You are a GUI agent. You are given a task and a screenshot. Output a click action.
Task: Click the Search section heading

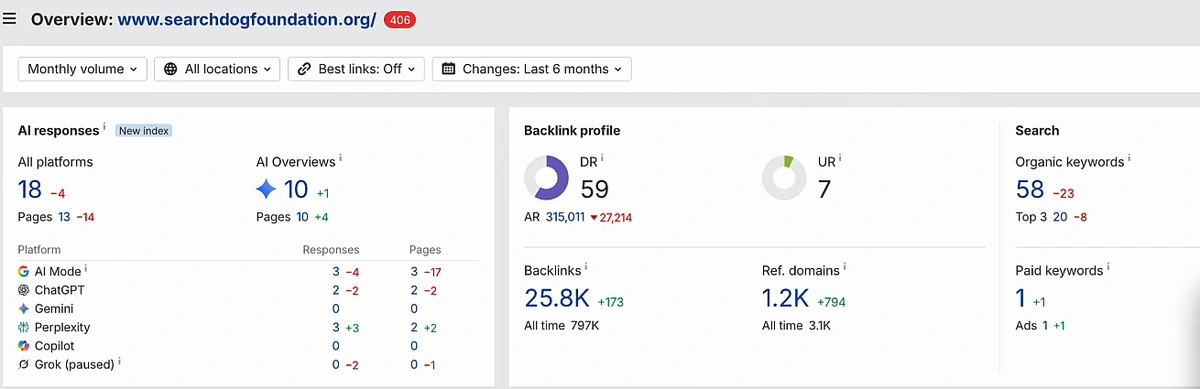pyautogui.click(x=1037, y=130)
